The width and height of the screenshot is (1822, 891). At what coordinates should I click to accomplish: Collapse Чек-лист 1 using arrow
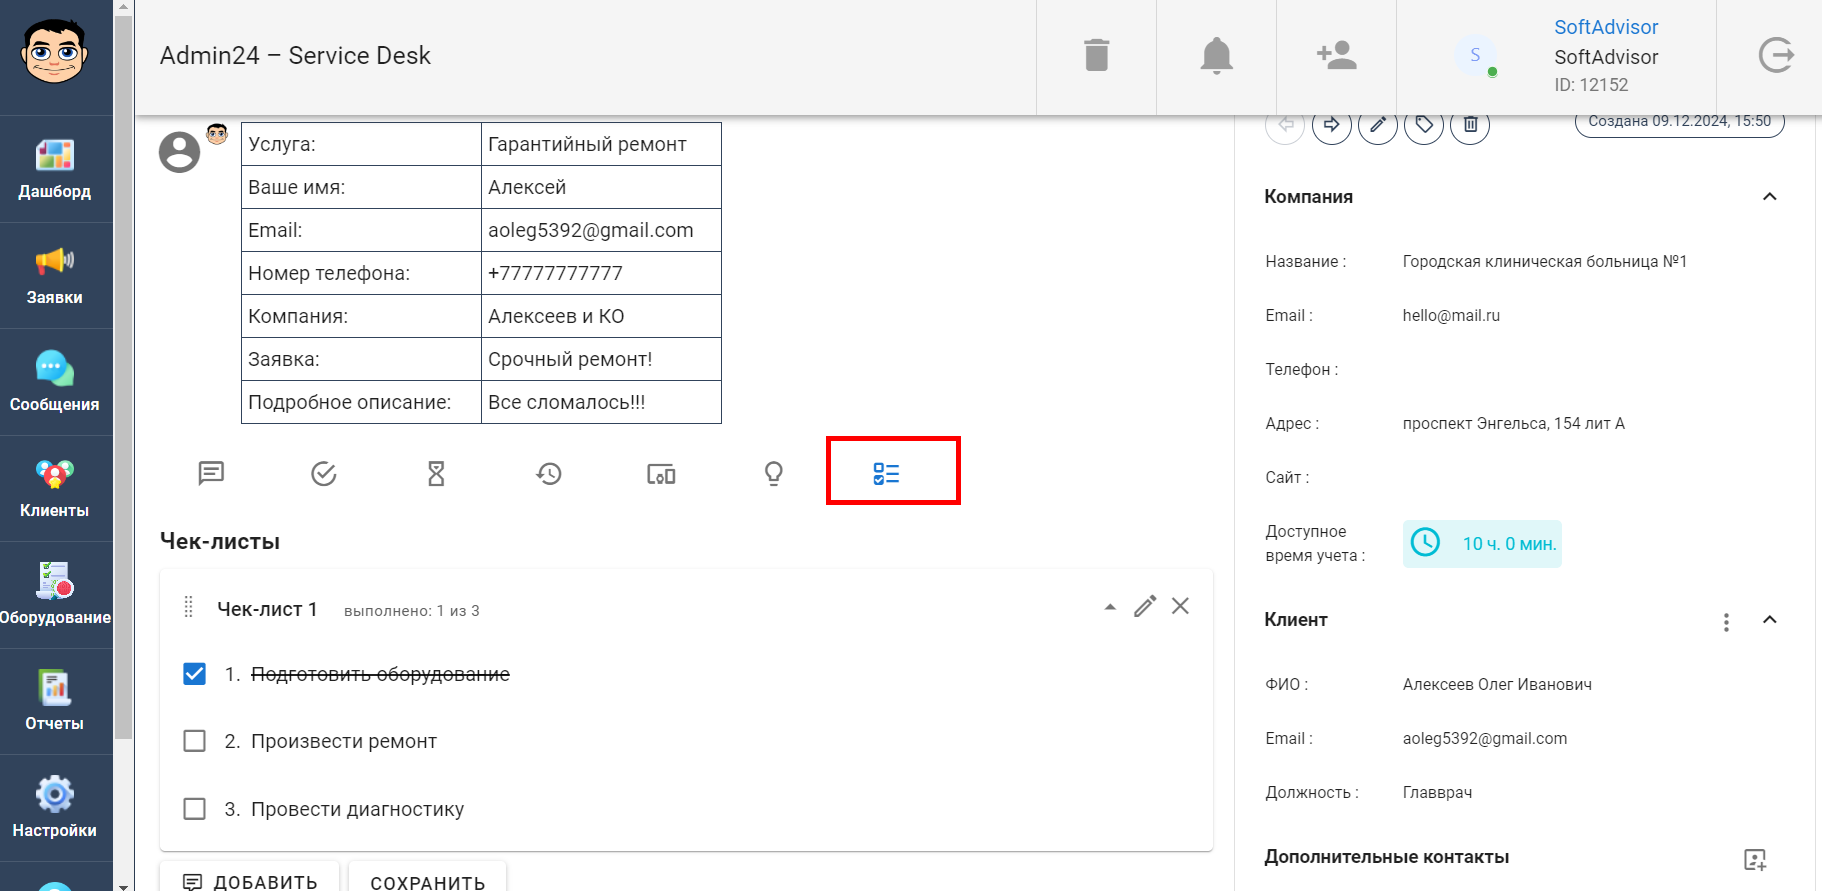[x=1110, y=607]
